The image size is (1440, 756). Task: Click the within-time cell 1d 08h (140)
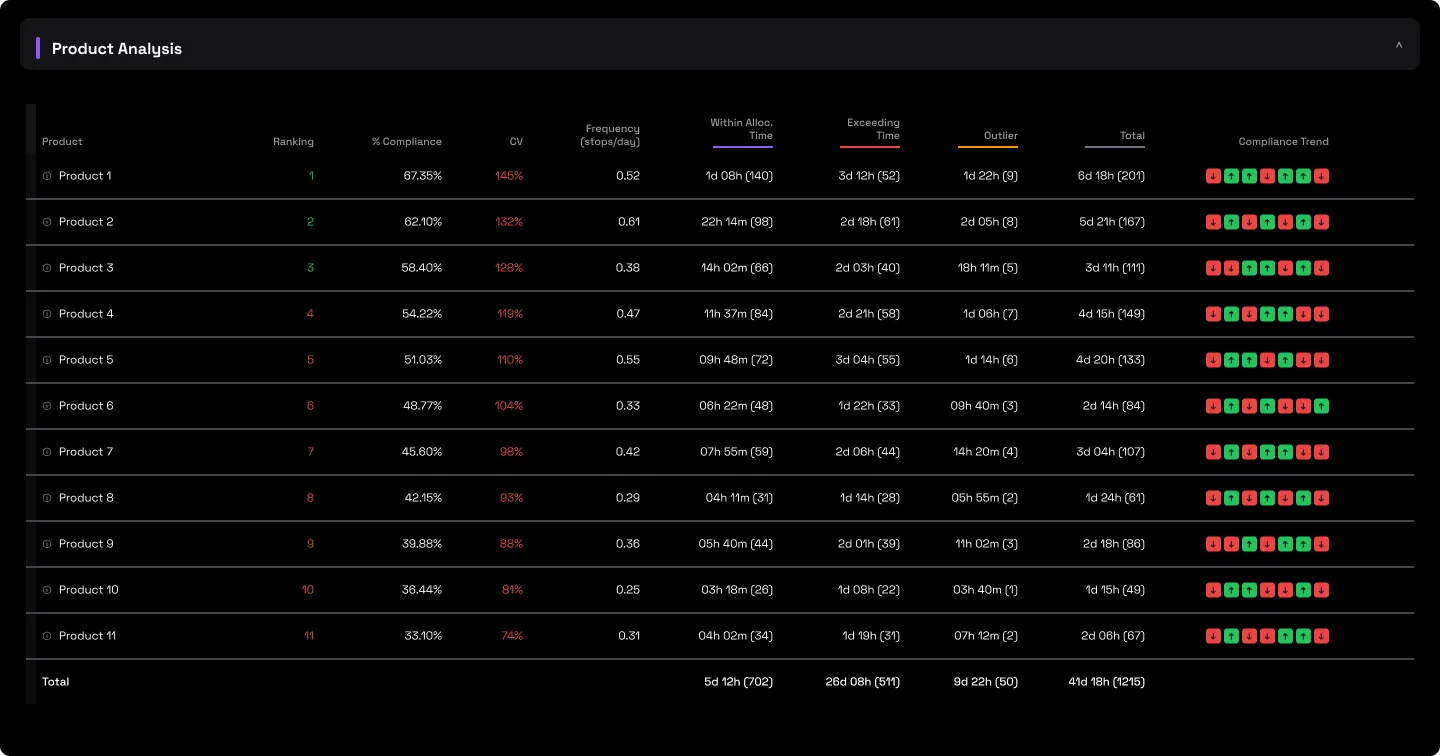(x=739, y=176)
